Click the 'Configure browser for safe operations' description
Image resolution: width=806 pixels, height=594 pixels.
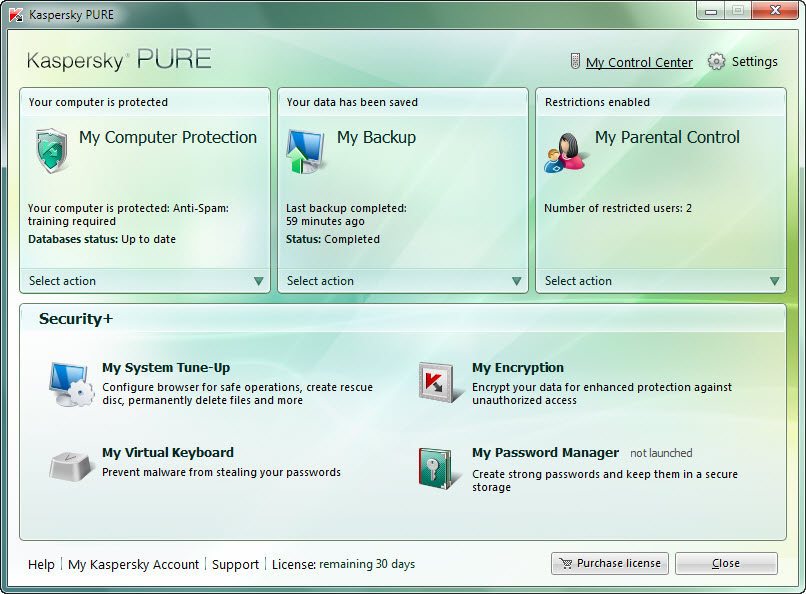tap(237, 394)
